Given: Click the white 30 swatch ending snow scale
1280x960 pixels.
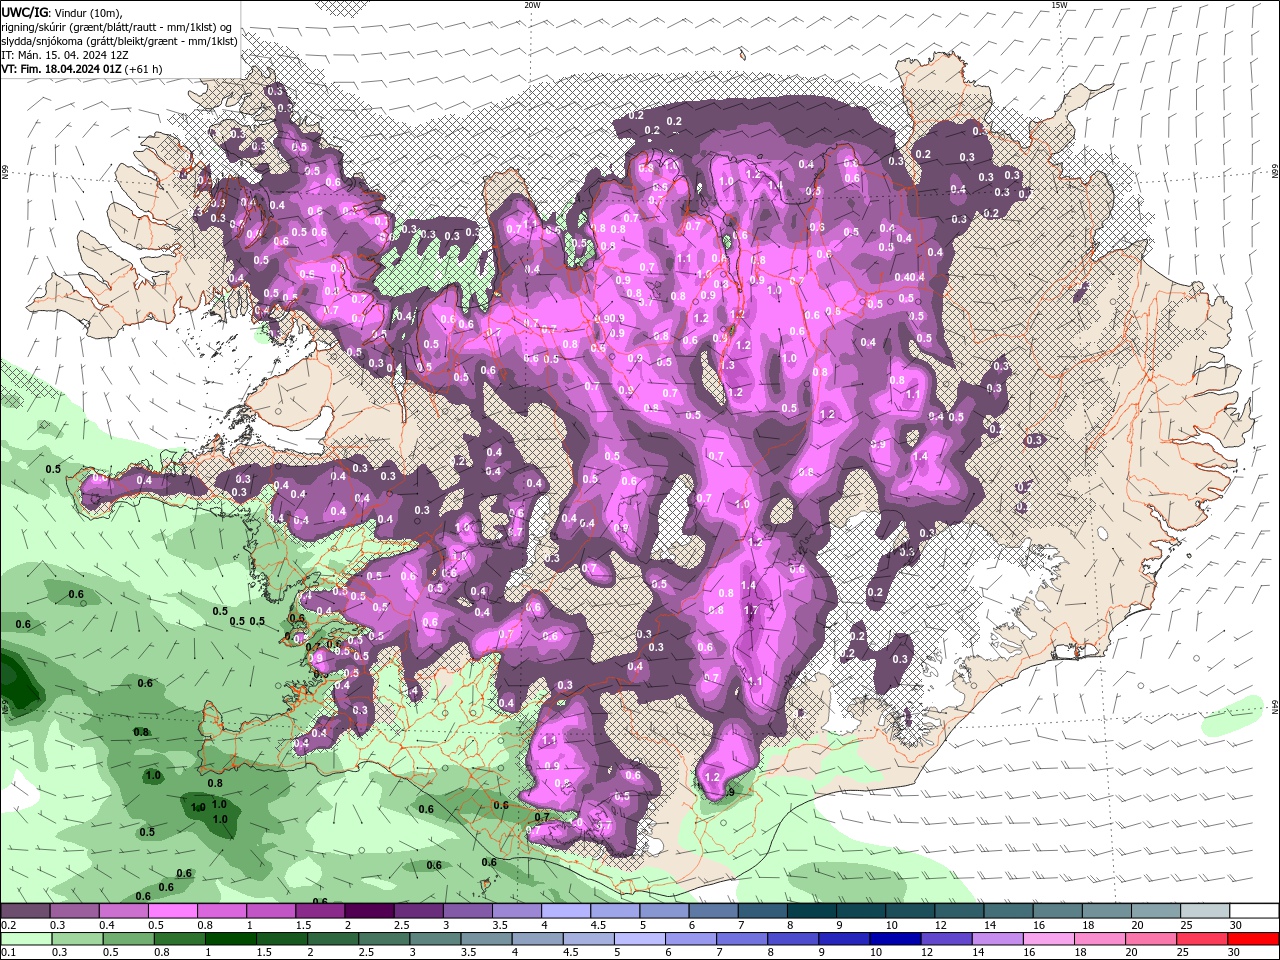Looking at the screenshot, I should 1254,911.
